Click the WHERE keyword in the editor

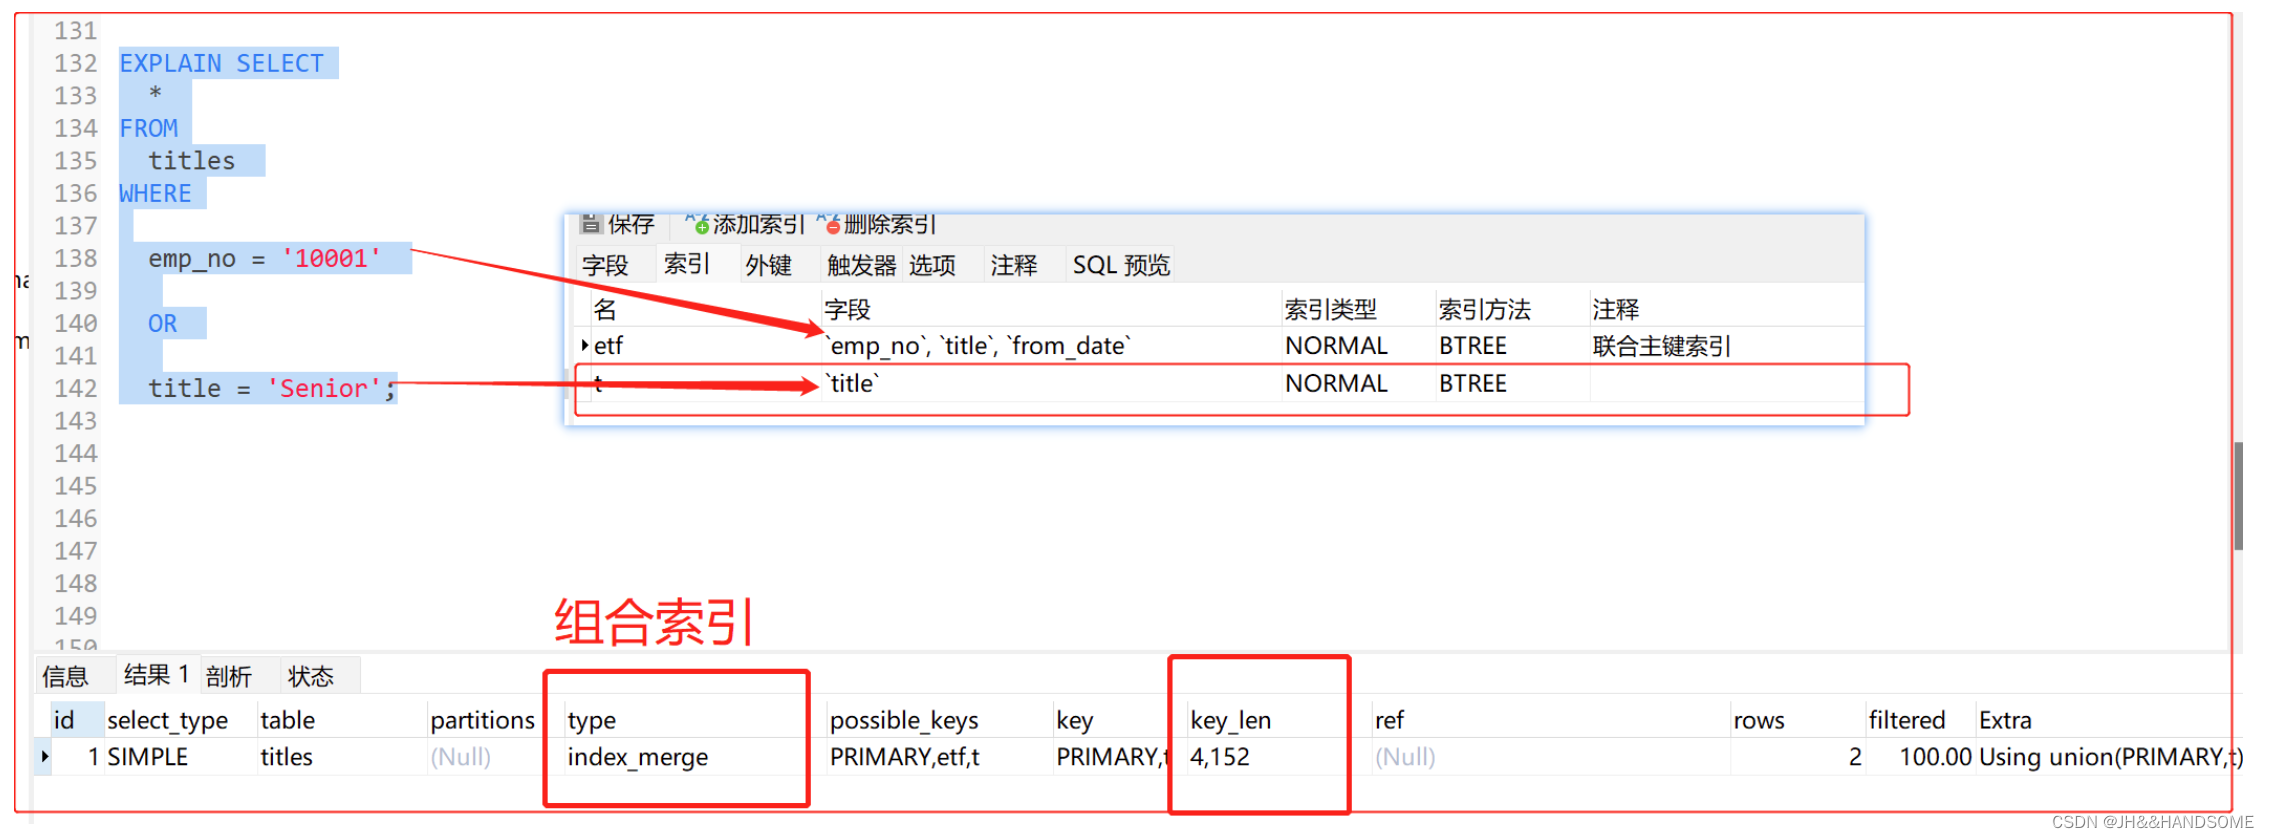point(155,194)
